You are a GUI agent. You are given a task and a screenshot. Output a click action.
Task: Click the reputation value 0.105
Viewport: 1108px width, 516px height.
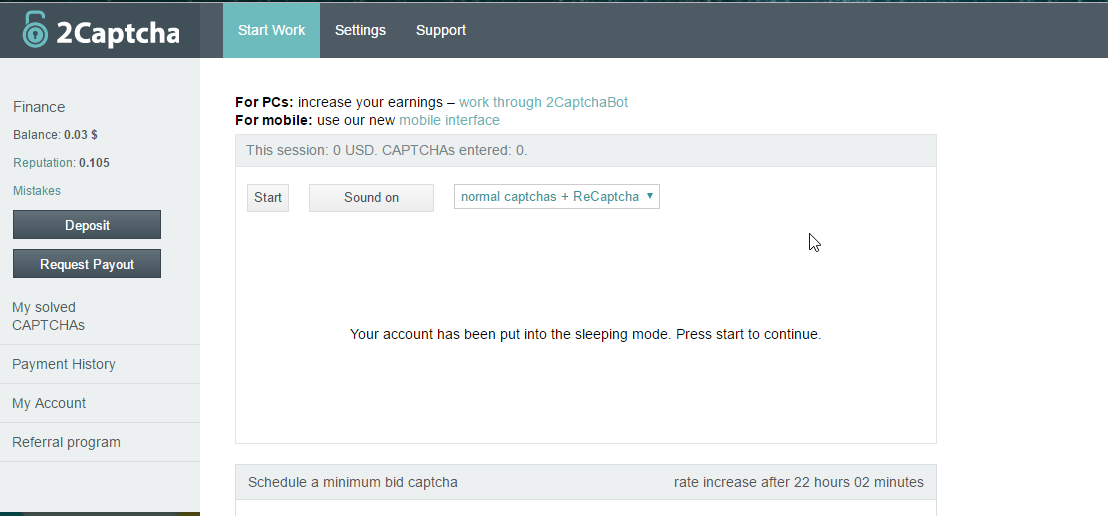pos(94,163)
